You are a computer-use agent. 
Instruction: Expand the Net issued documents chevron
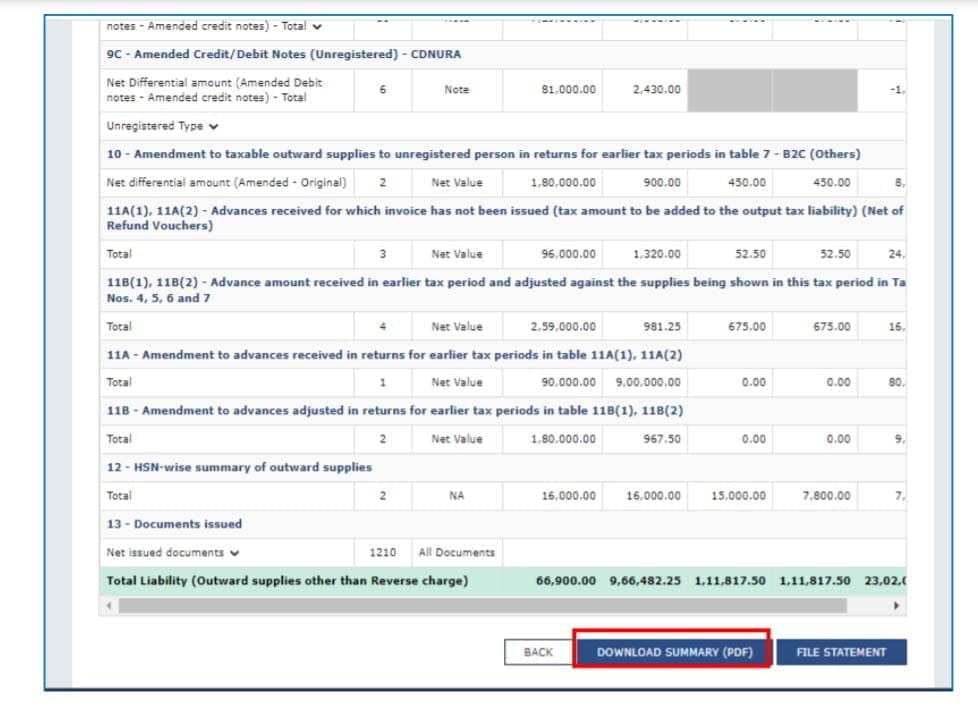[233, 552]
